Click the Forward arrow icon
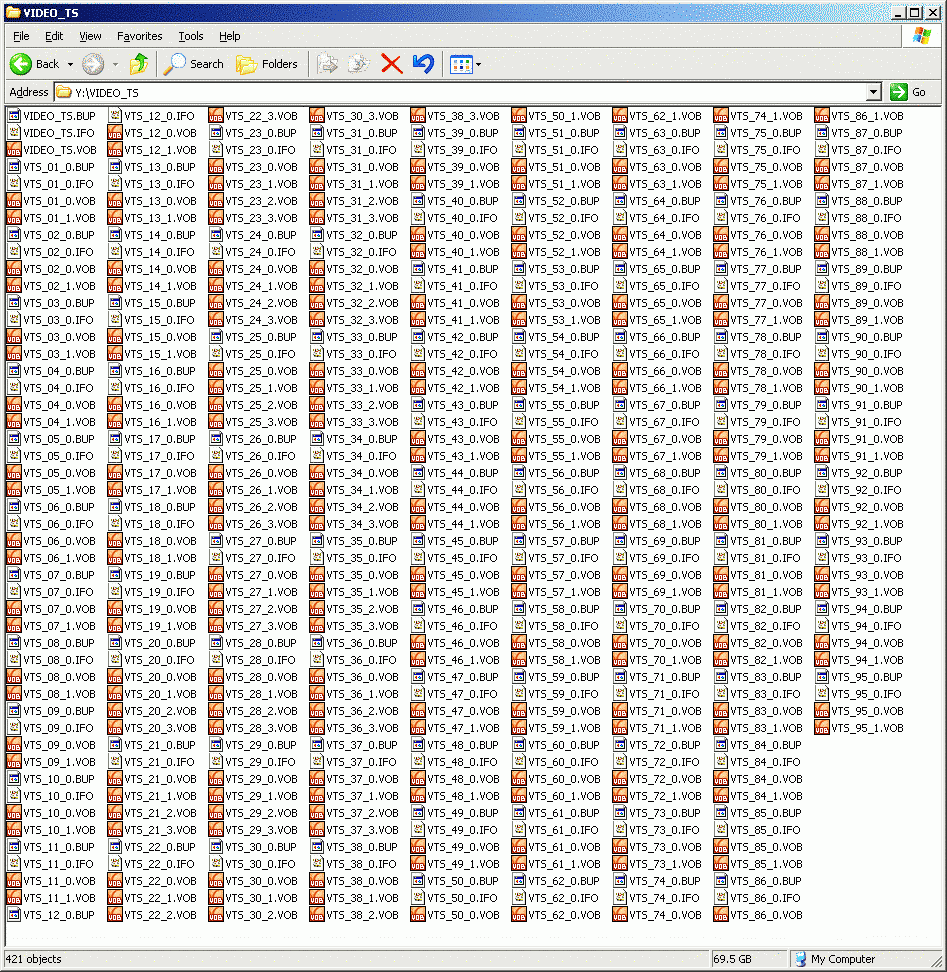947x972 pixels. [x=93, y=64]
